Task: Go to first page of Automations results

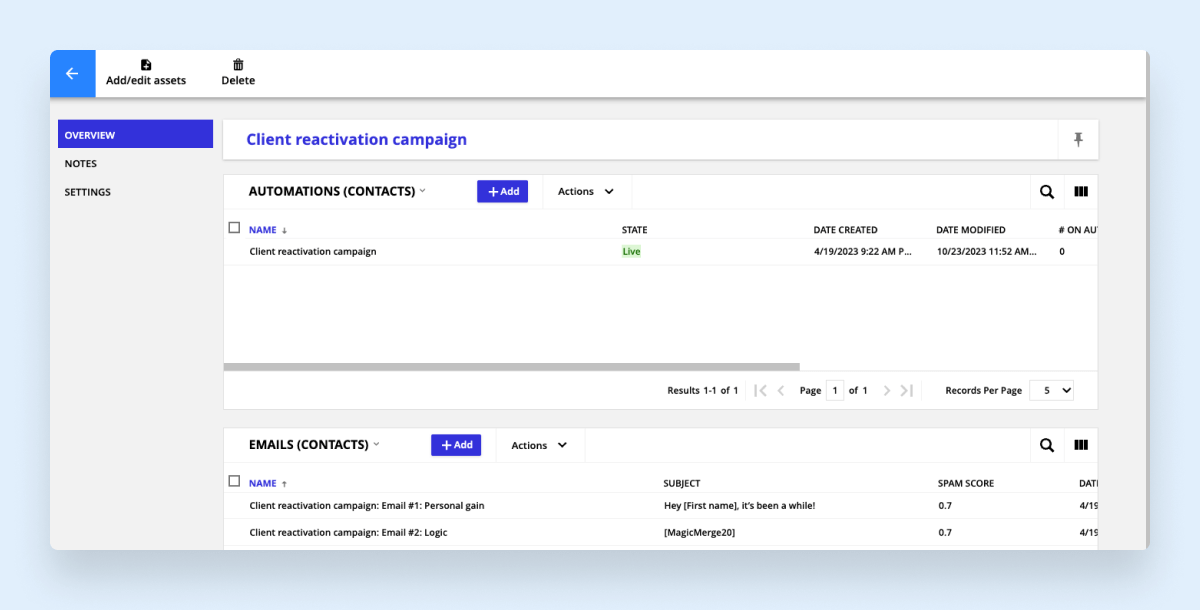Action: (x=761, y=391)
